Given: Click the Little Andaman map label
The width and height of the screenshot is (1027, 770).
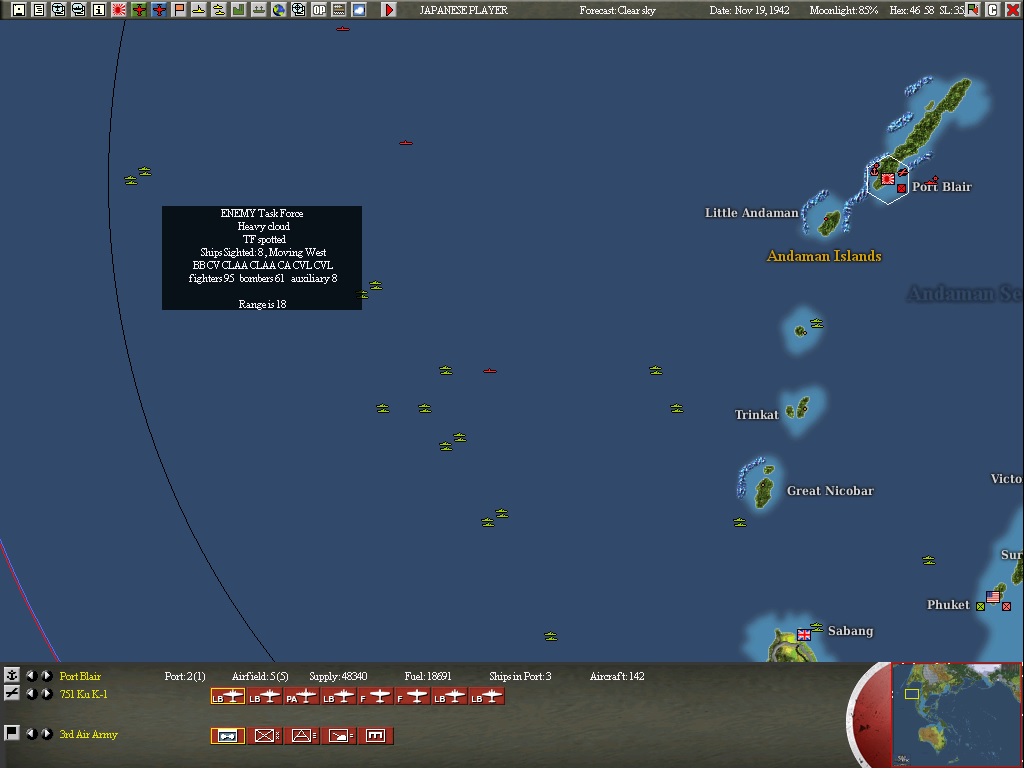Looking at the screenshot, I should (751, 213).
